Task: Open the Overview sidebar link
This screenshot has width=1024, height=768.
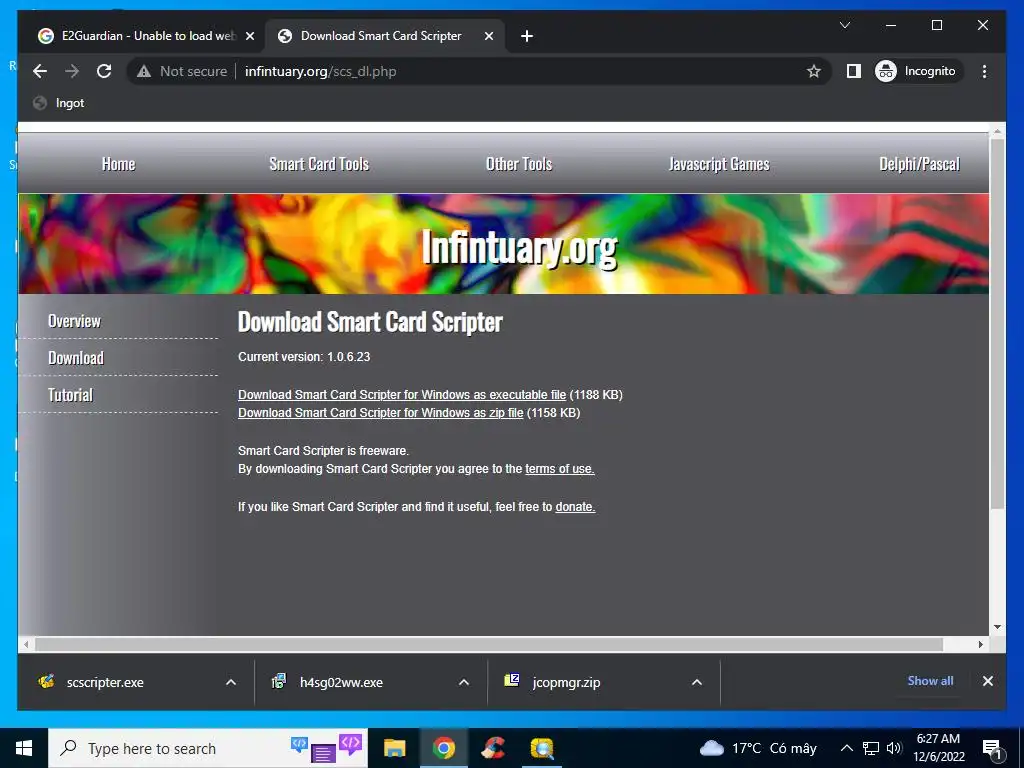Action: (x=74, y=321)
